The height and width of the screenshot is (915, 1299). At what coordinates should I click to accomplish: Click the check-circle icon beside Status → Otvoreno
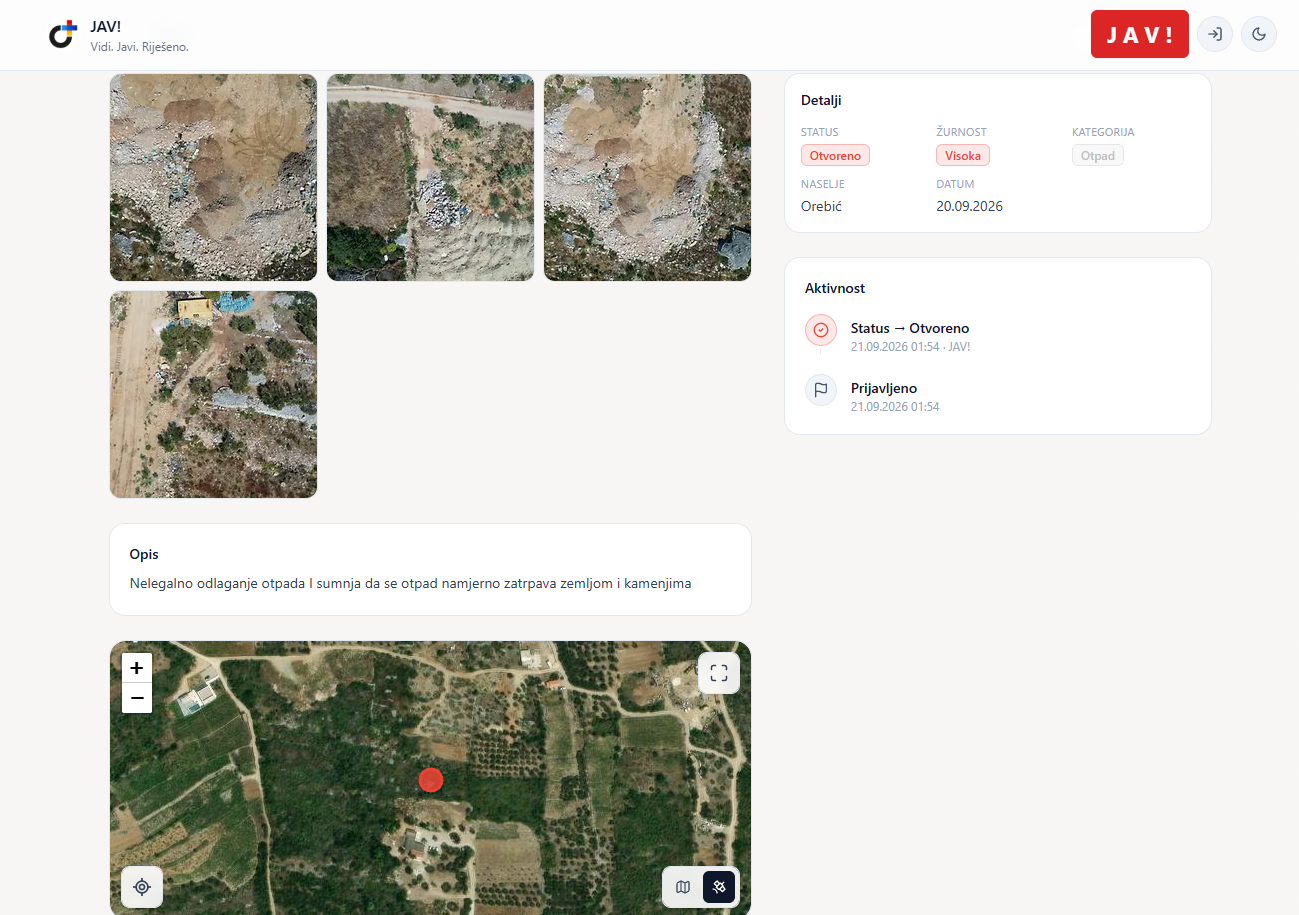point(821,330)
